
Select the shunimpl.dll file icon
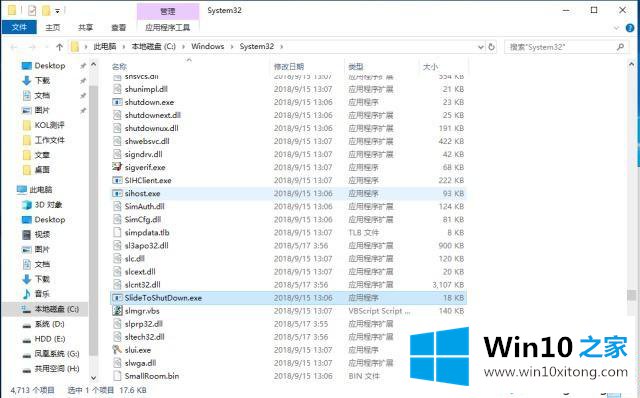pyautogui.click(x=117, y=89)
